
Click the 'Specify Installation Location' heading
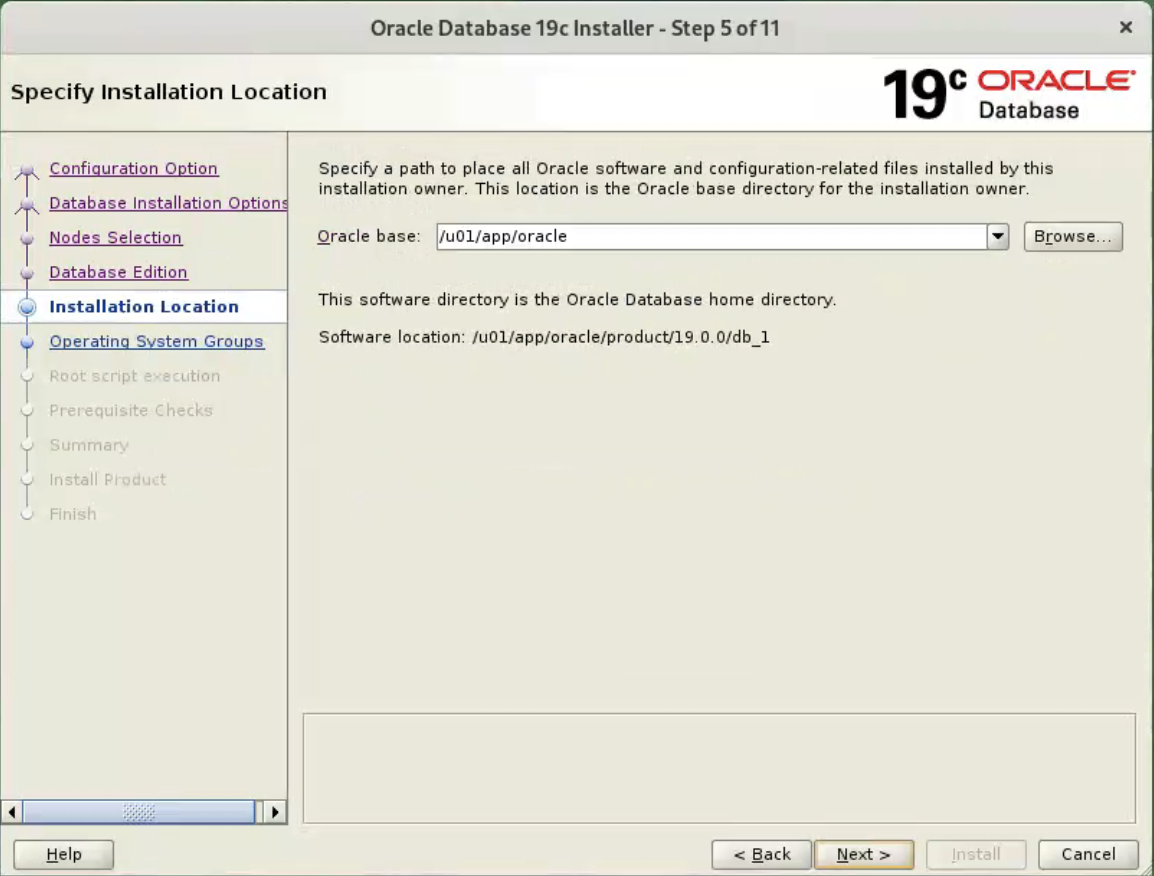tap(169, 92)
